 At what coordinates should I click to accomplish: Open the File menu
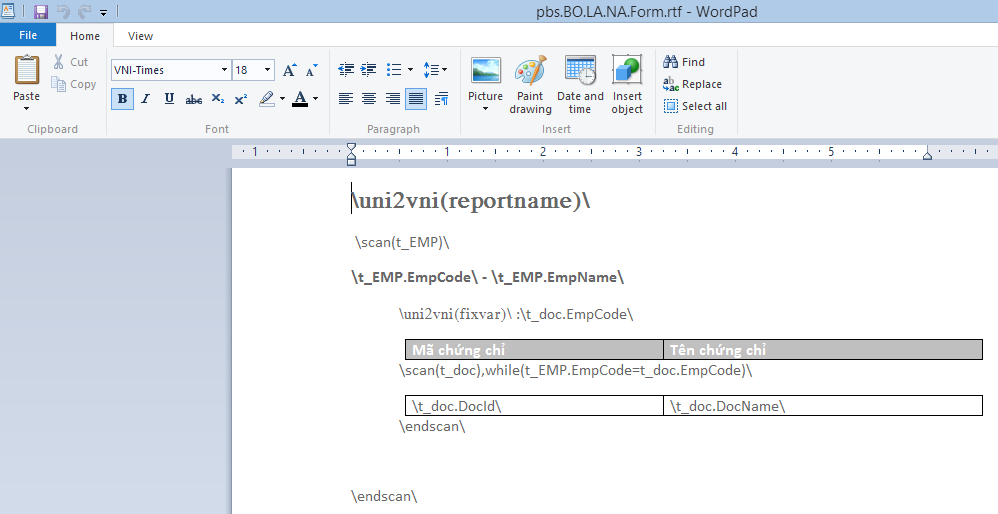tap(28, 36)
